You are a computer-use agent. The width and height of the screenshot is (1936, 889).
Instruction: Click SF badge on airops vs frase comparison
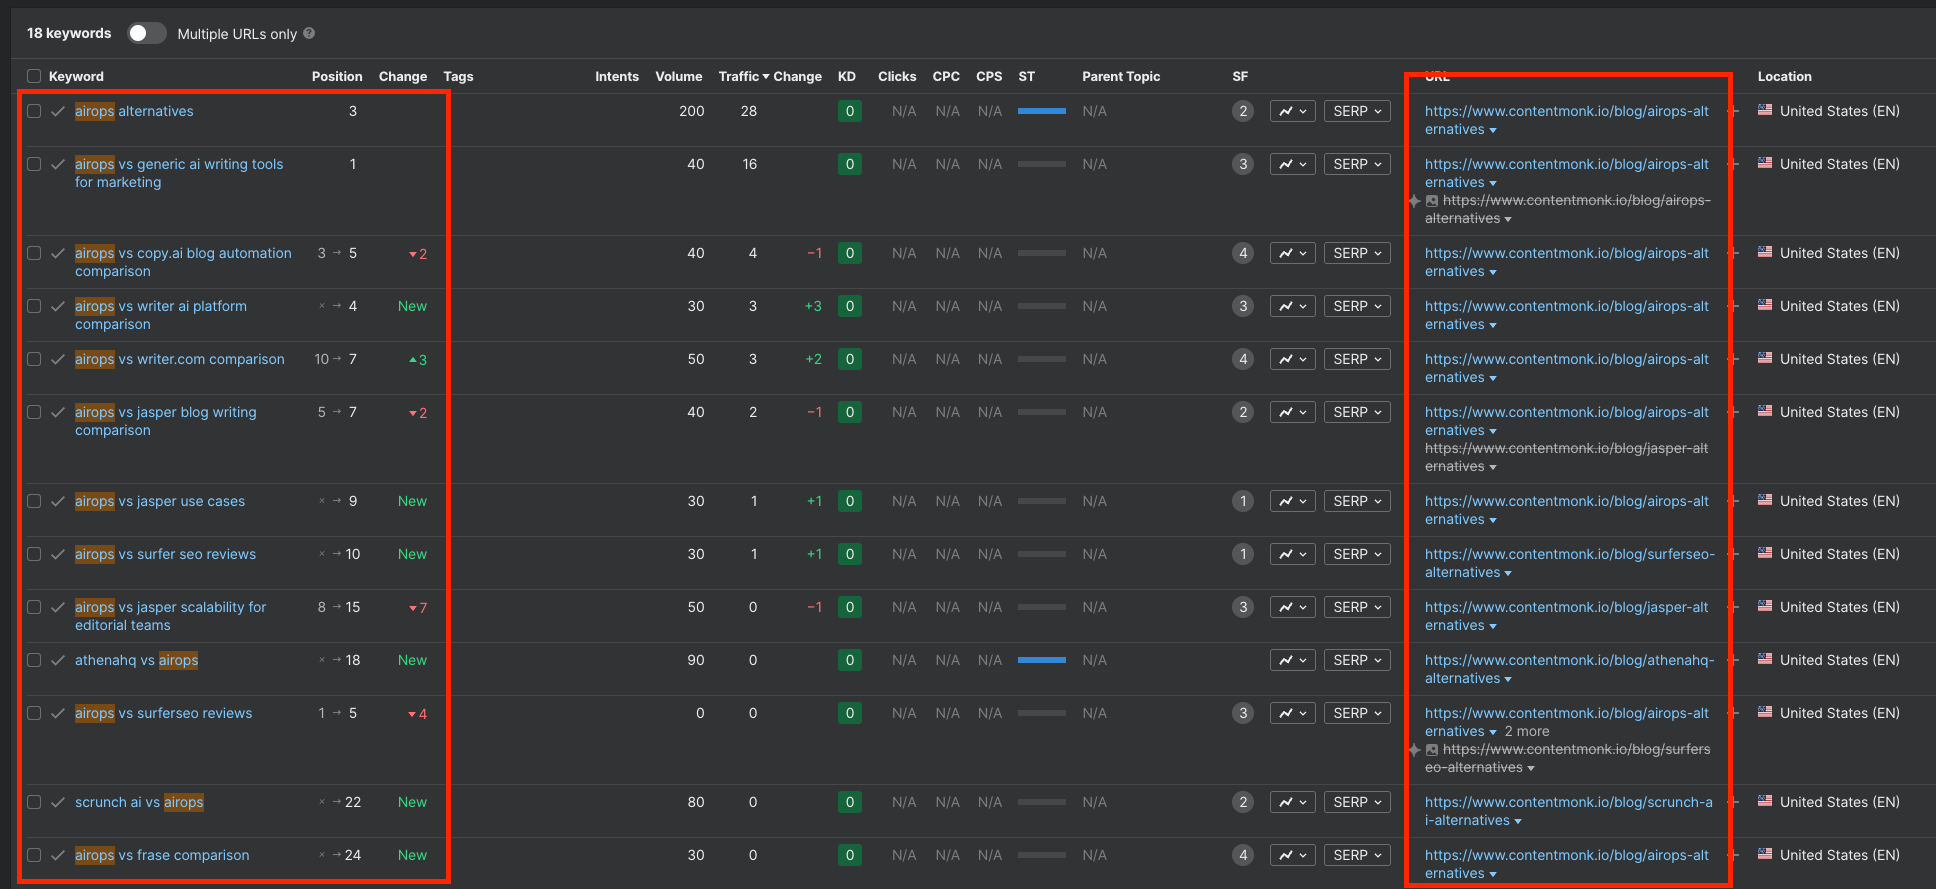pyautogui.click(x=1242, y=855)
